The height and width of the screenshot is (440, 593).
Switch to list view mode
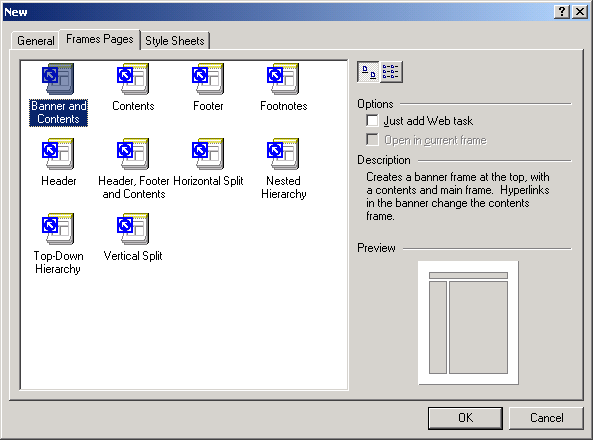pos(391,72)
